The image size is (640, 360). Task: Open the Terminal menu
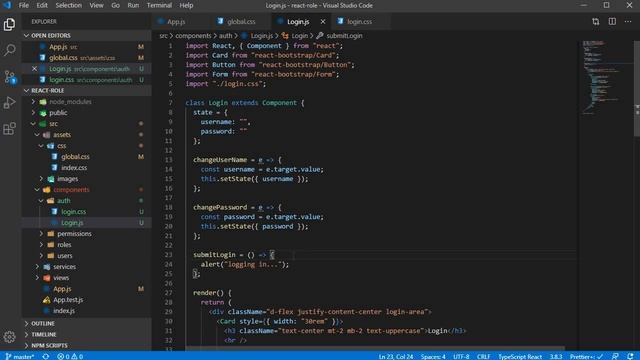click(159, 5)
